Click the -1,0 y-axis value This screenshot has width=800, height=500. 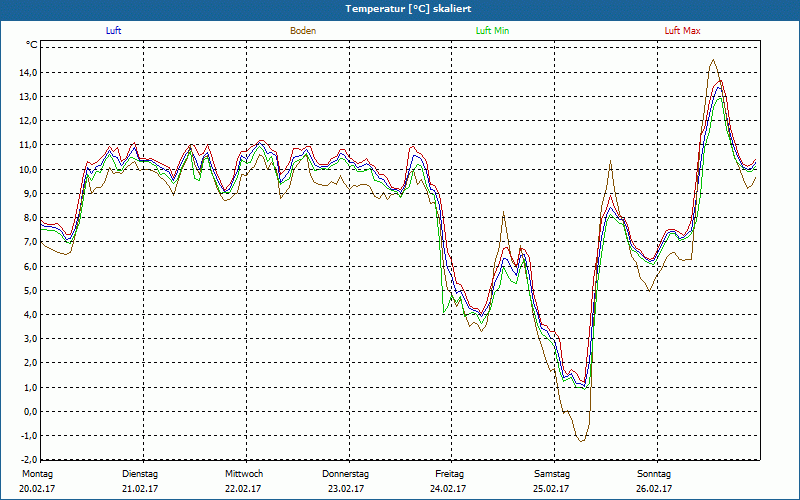30,436
